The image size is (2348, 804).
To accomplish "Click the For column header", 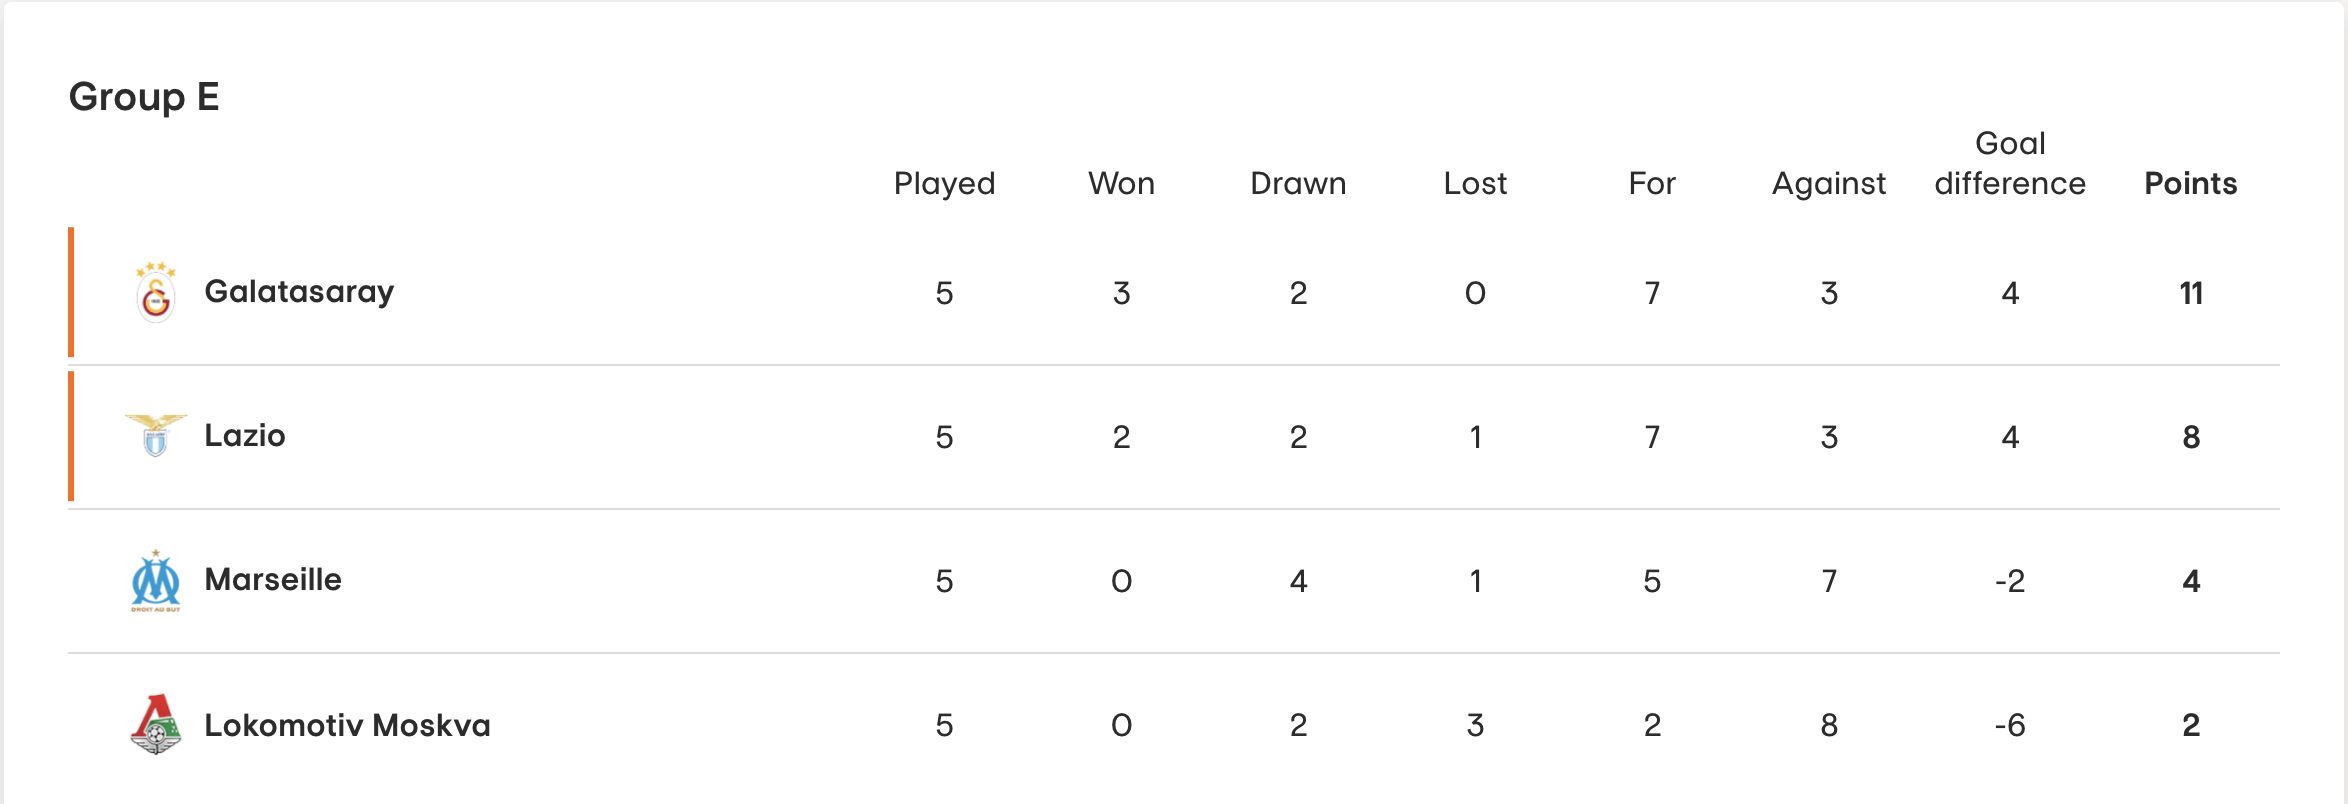I will pyautogui.click(x=1652, y=183).
